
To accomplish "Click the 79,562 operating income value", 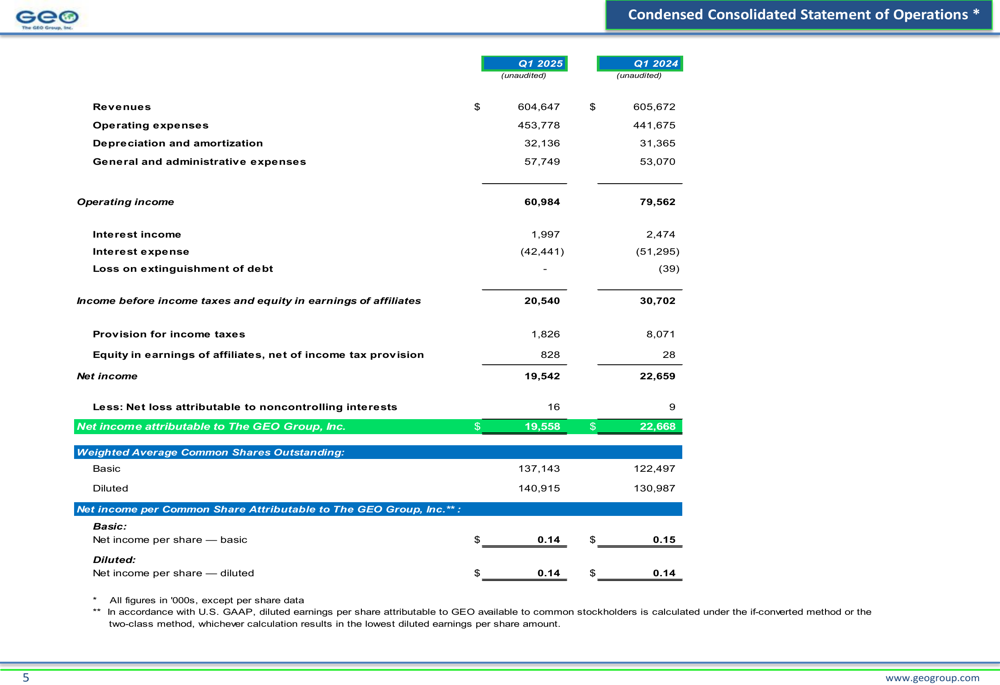I will pos(657,202).
